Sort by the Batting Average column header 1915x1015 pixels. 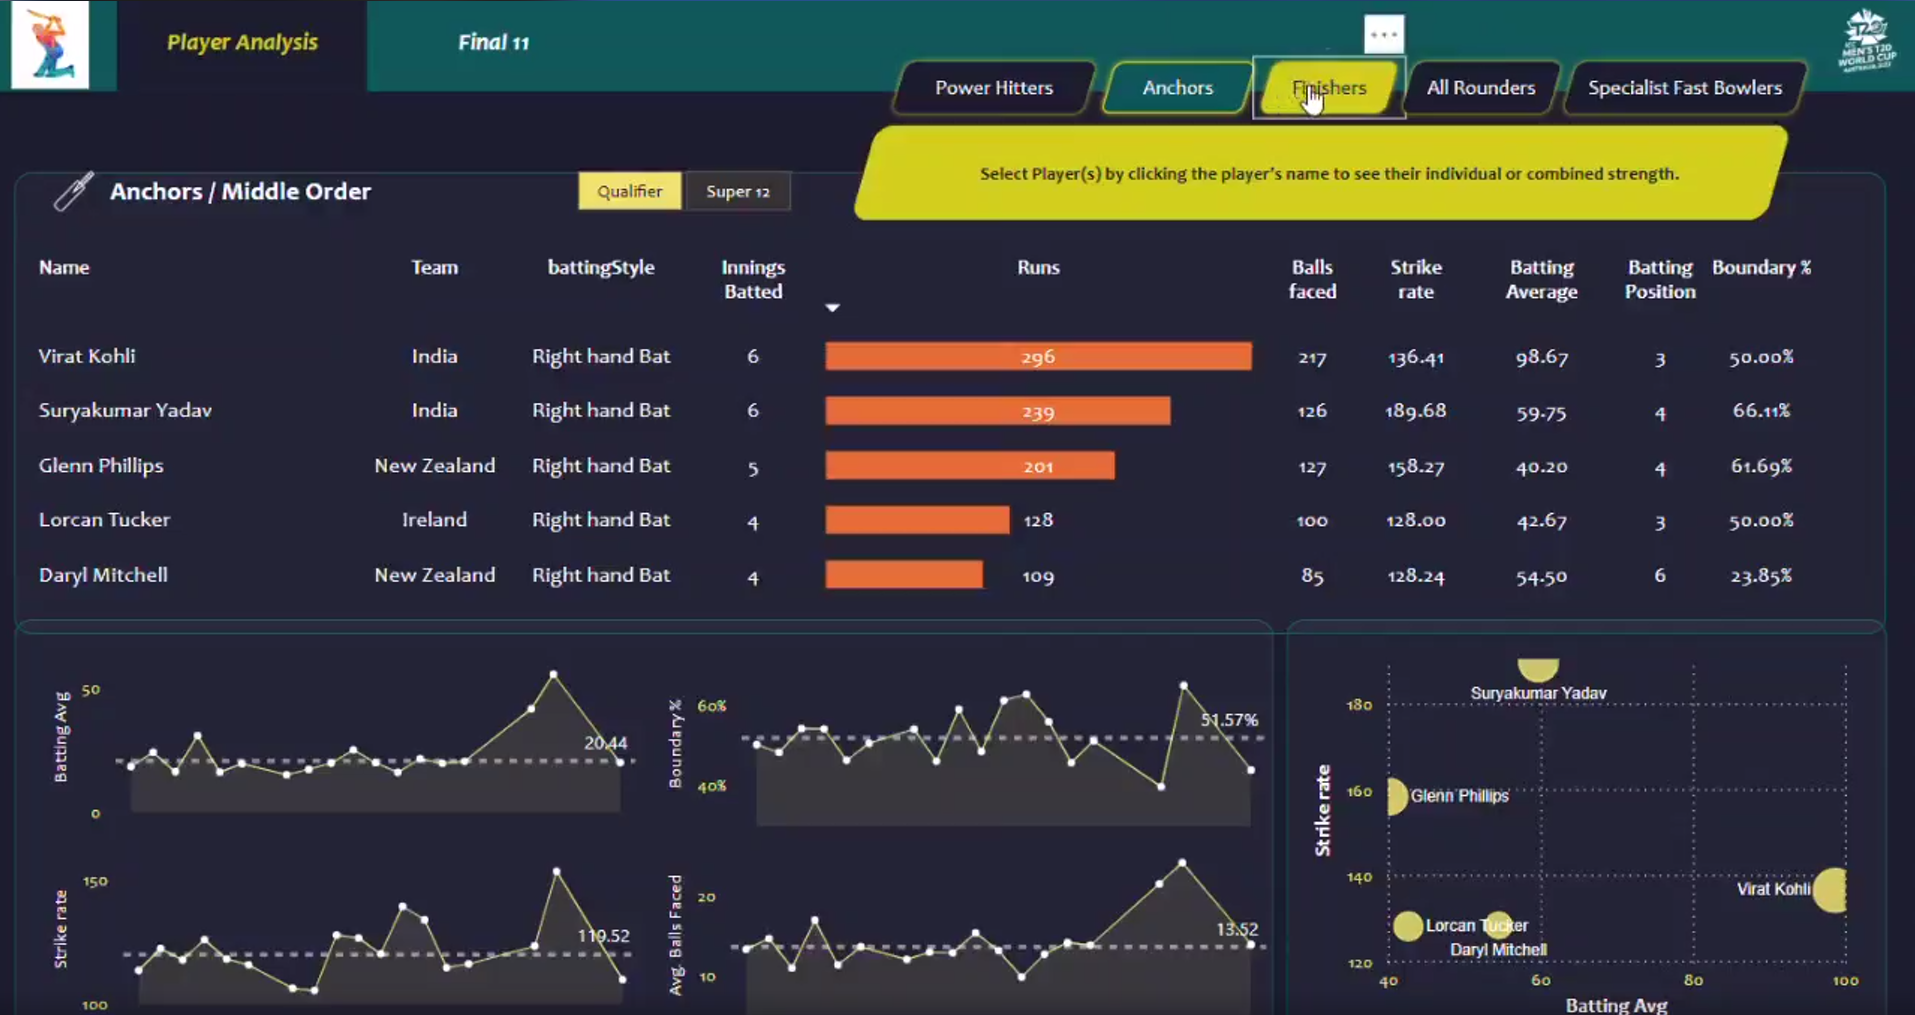[1541, 279]
